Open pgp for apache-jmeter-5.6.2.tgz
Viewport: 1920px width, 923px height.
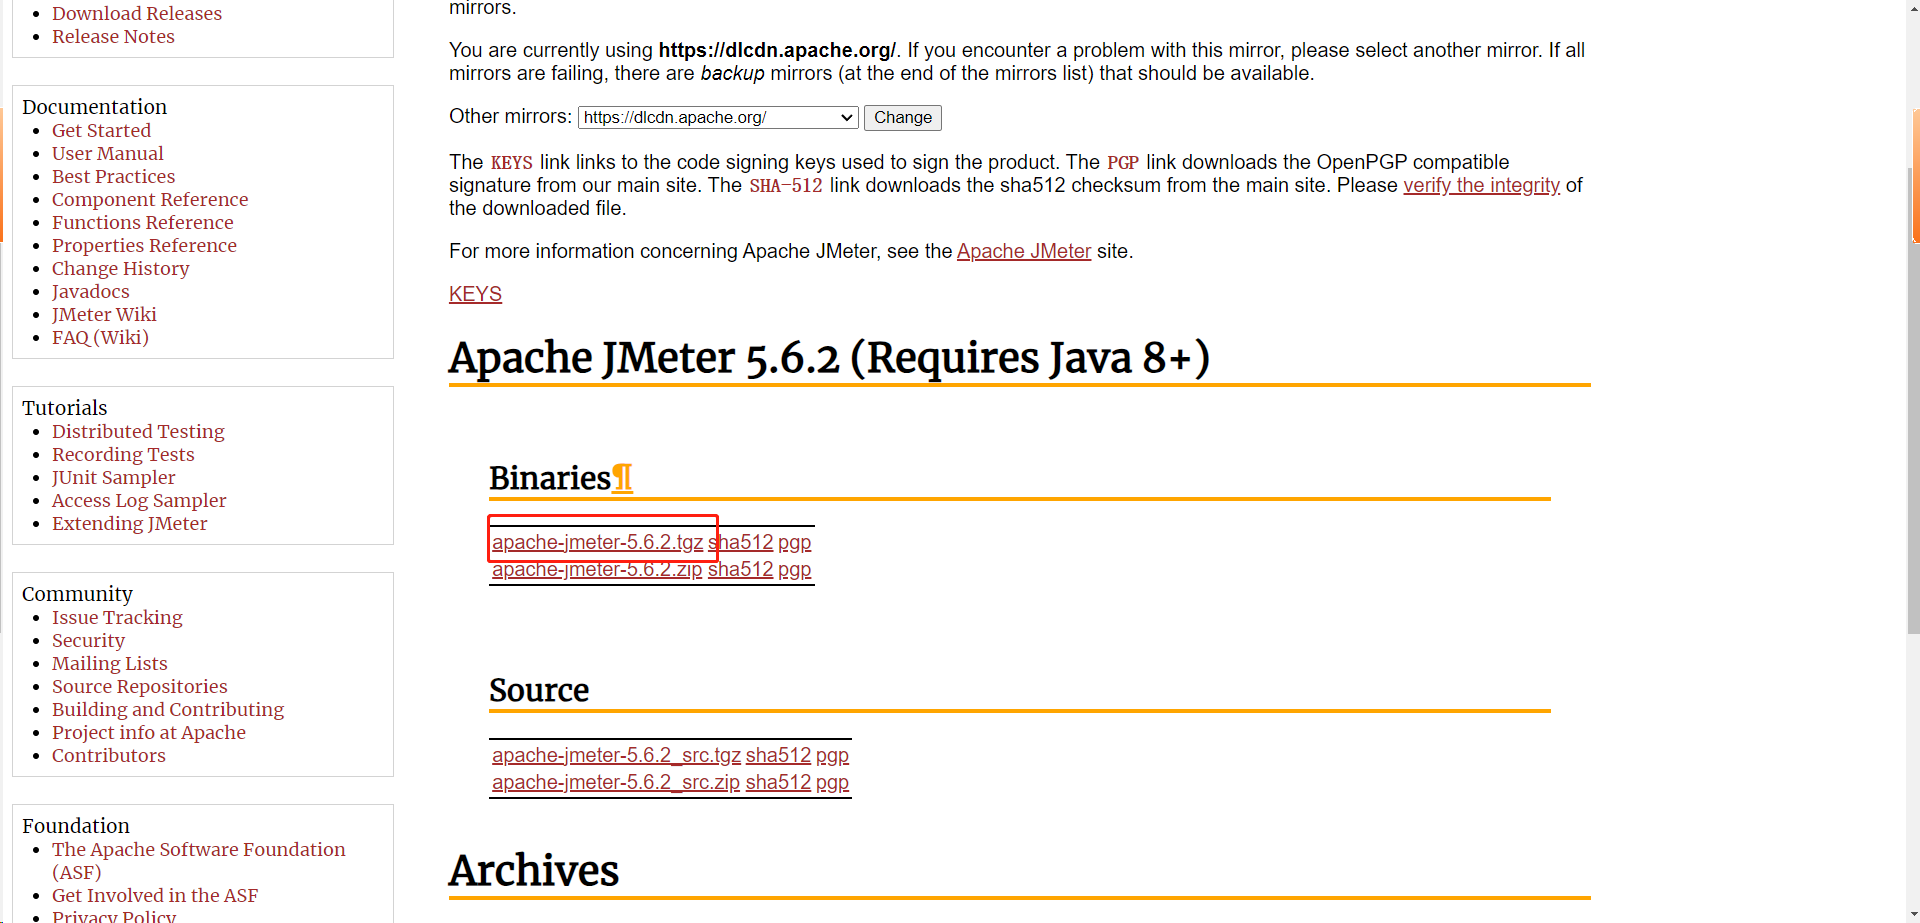[794, 542]
